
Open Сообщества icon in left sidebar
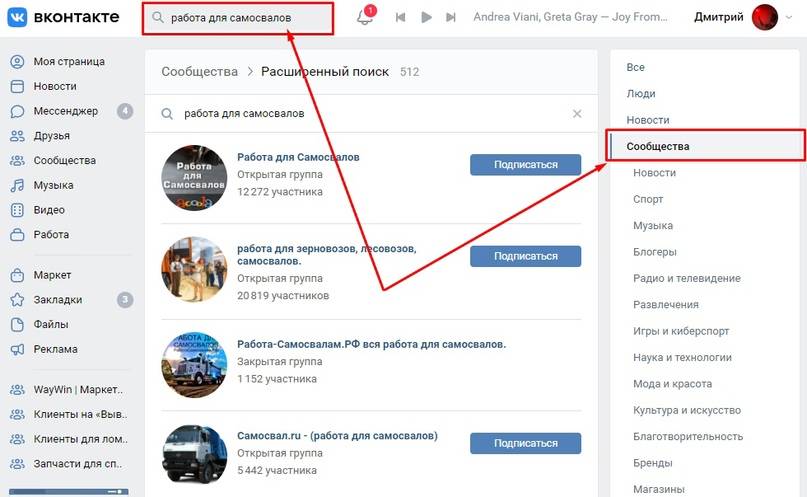[x=17, y=161]
